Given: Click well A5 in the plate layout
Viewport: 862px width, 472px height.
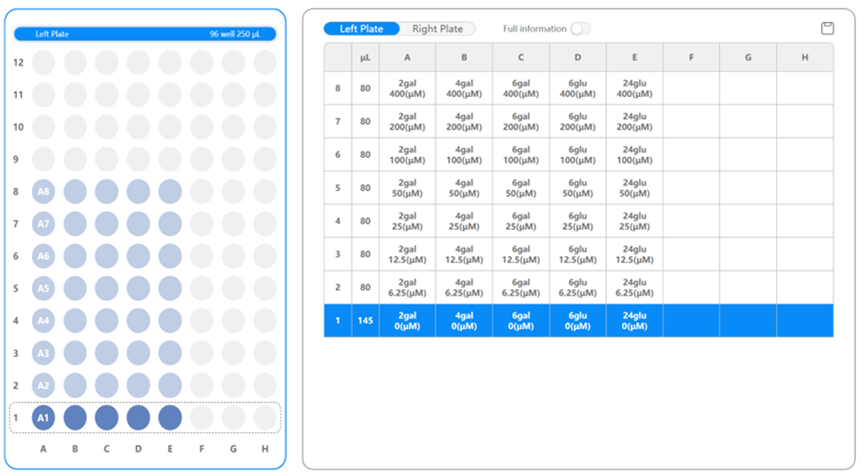Looking at the screenshot, I should tap(43, 288).
